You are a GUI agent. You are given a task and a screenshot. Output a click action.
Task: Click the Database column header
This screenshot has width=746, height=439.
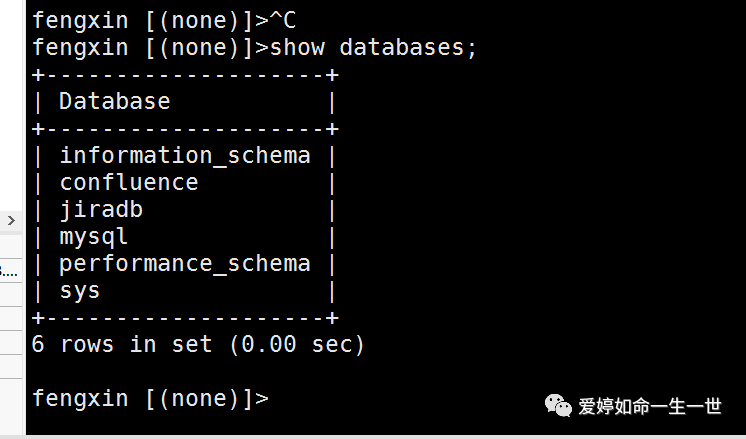pos(114,101)
